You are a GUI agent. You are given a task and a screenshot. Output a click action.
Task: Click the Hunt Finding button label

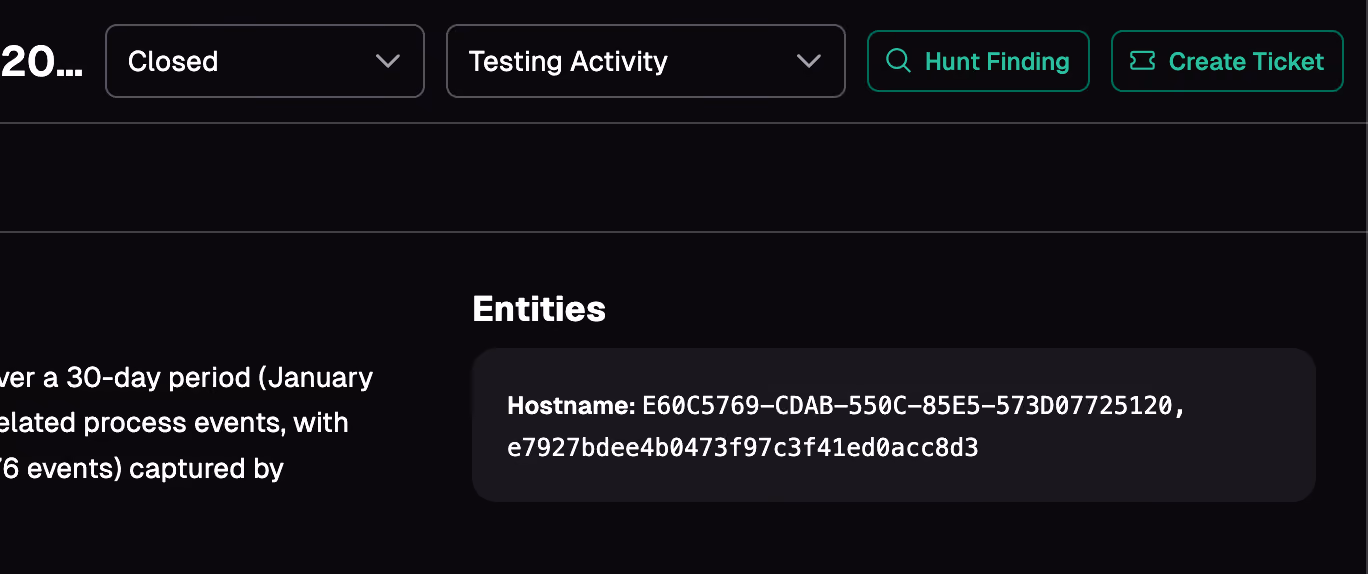(x=997, y=61)
